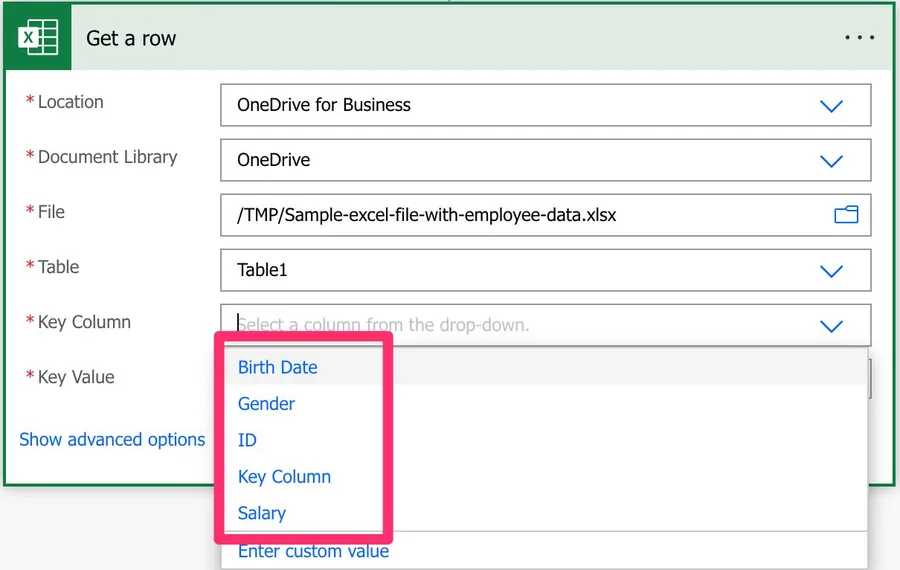
Task: Collapse the Key Column dropdown using its chevron
Action: (831, 326)
